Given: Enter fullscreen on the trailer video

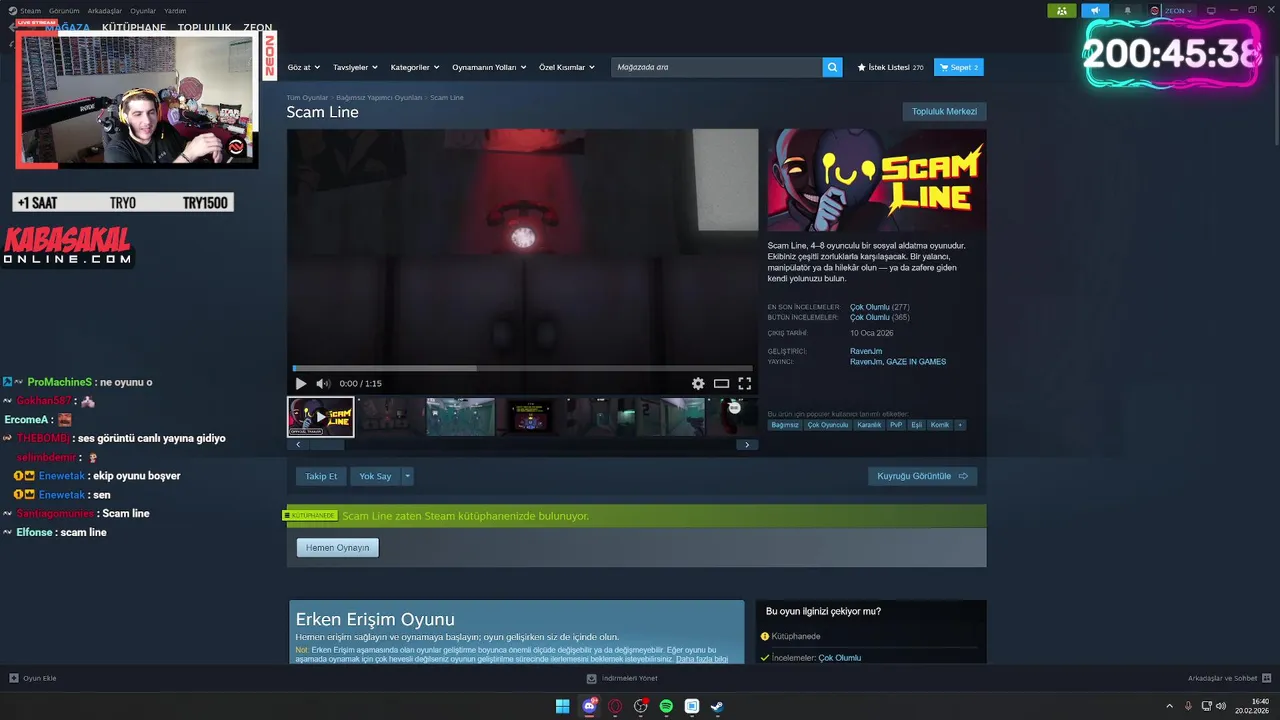Looking at the screenshot, I should click(x=745, y=383).
